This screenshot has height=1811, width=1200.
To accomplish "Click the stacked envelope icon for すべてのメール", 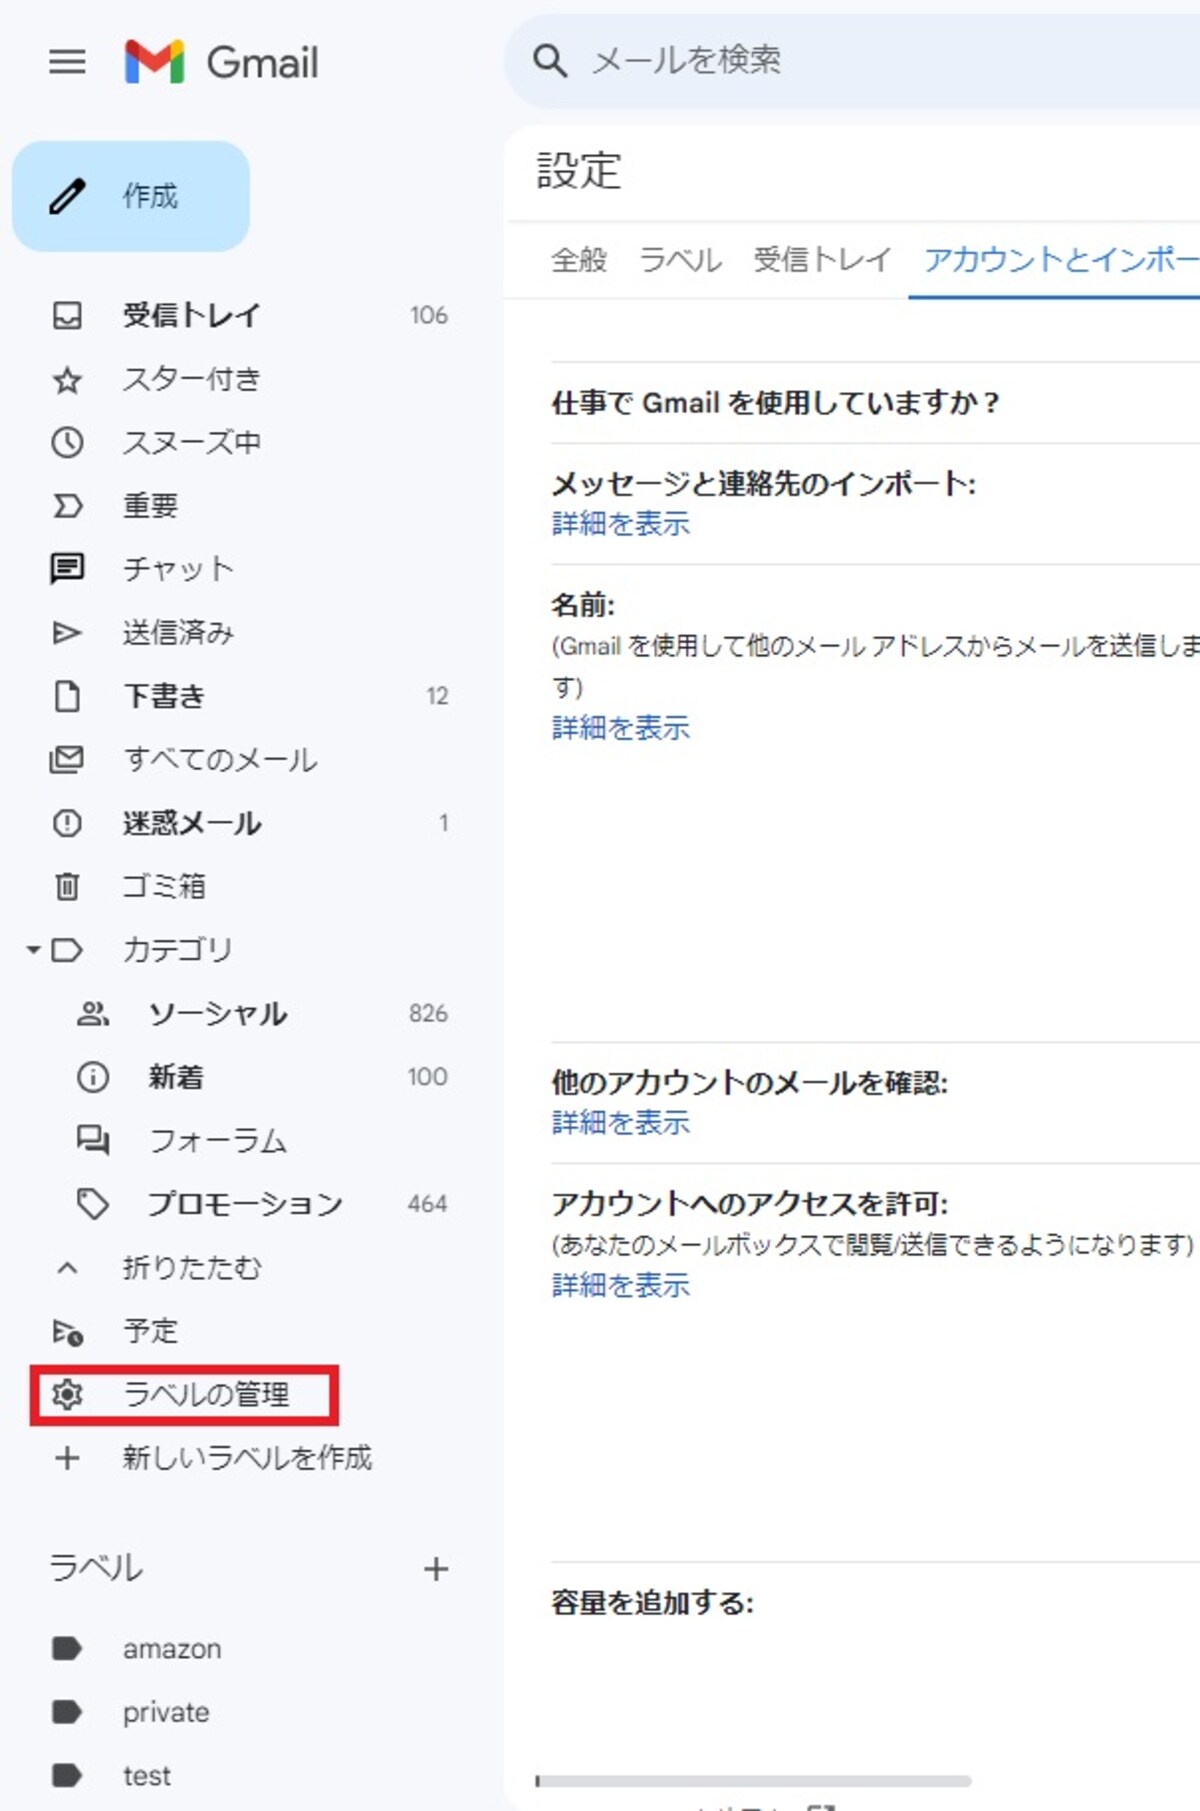I will point(67,759).
